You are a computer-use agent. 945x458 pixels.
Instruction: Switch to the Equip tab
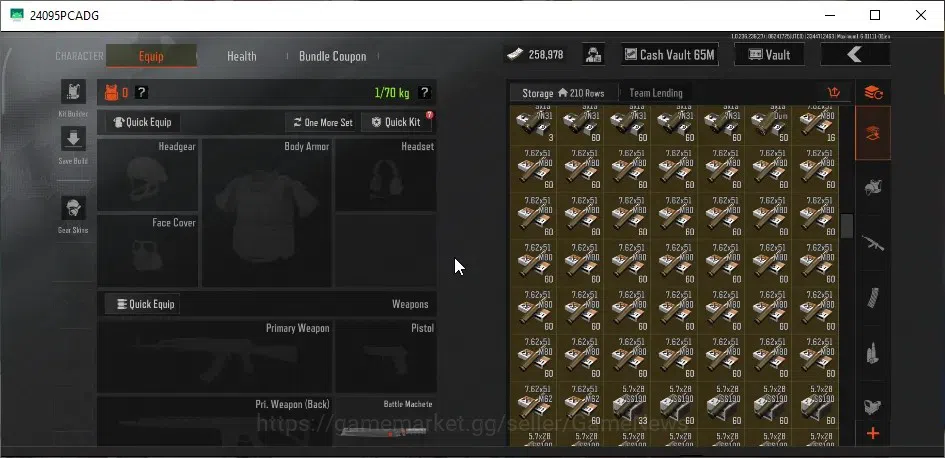tap(151, 56)
